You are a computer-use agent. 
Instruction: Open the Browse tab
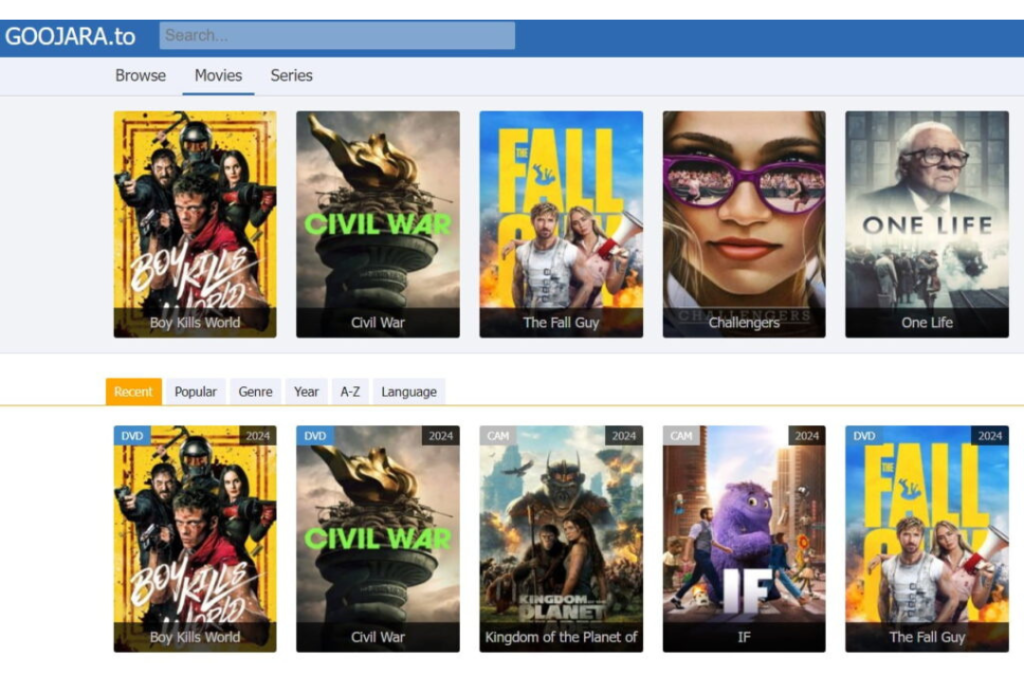[x=140, y=76]
